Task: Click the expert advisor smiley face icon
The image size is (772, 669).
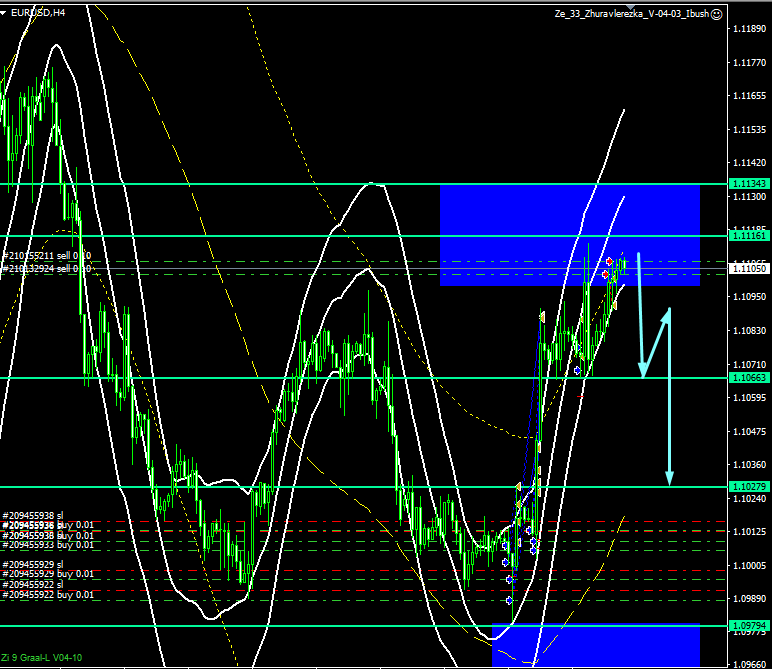Action: tap(717, 14)
